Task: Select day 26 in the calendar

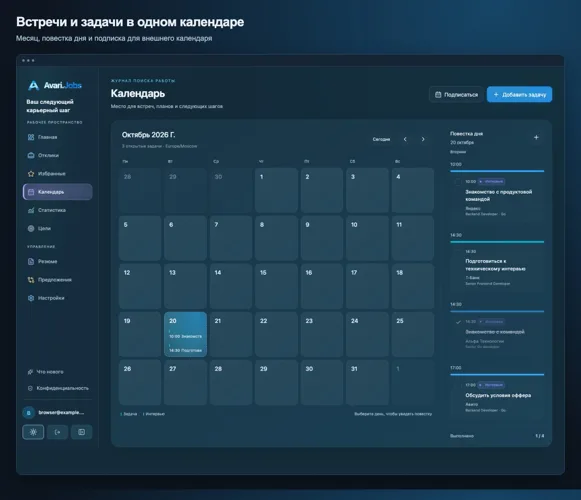Action: (140, 382)
